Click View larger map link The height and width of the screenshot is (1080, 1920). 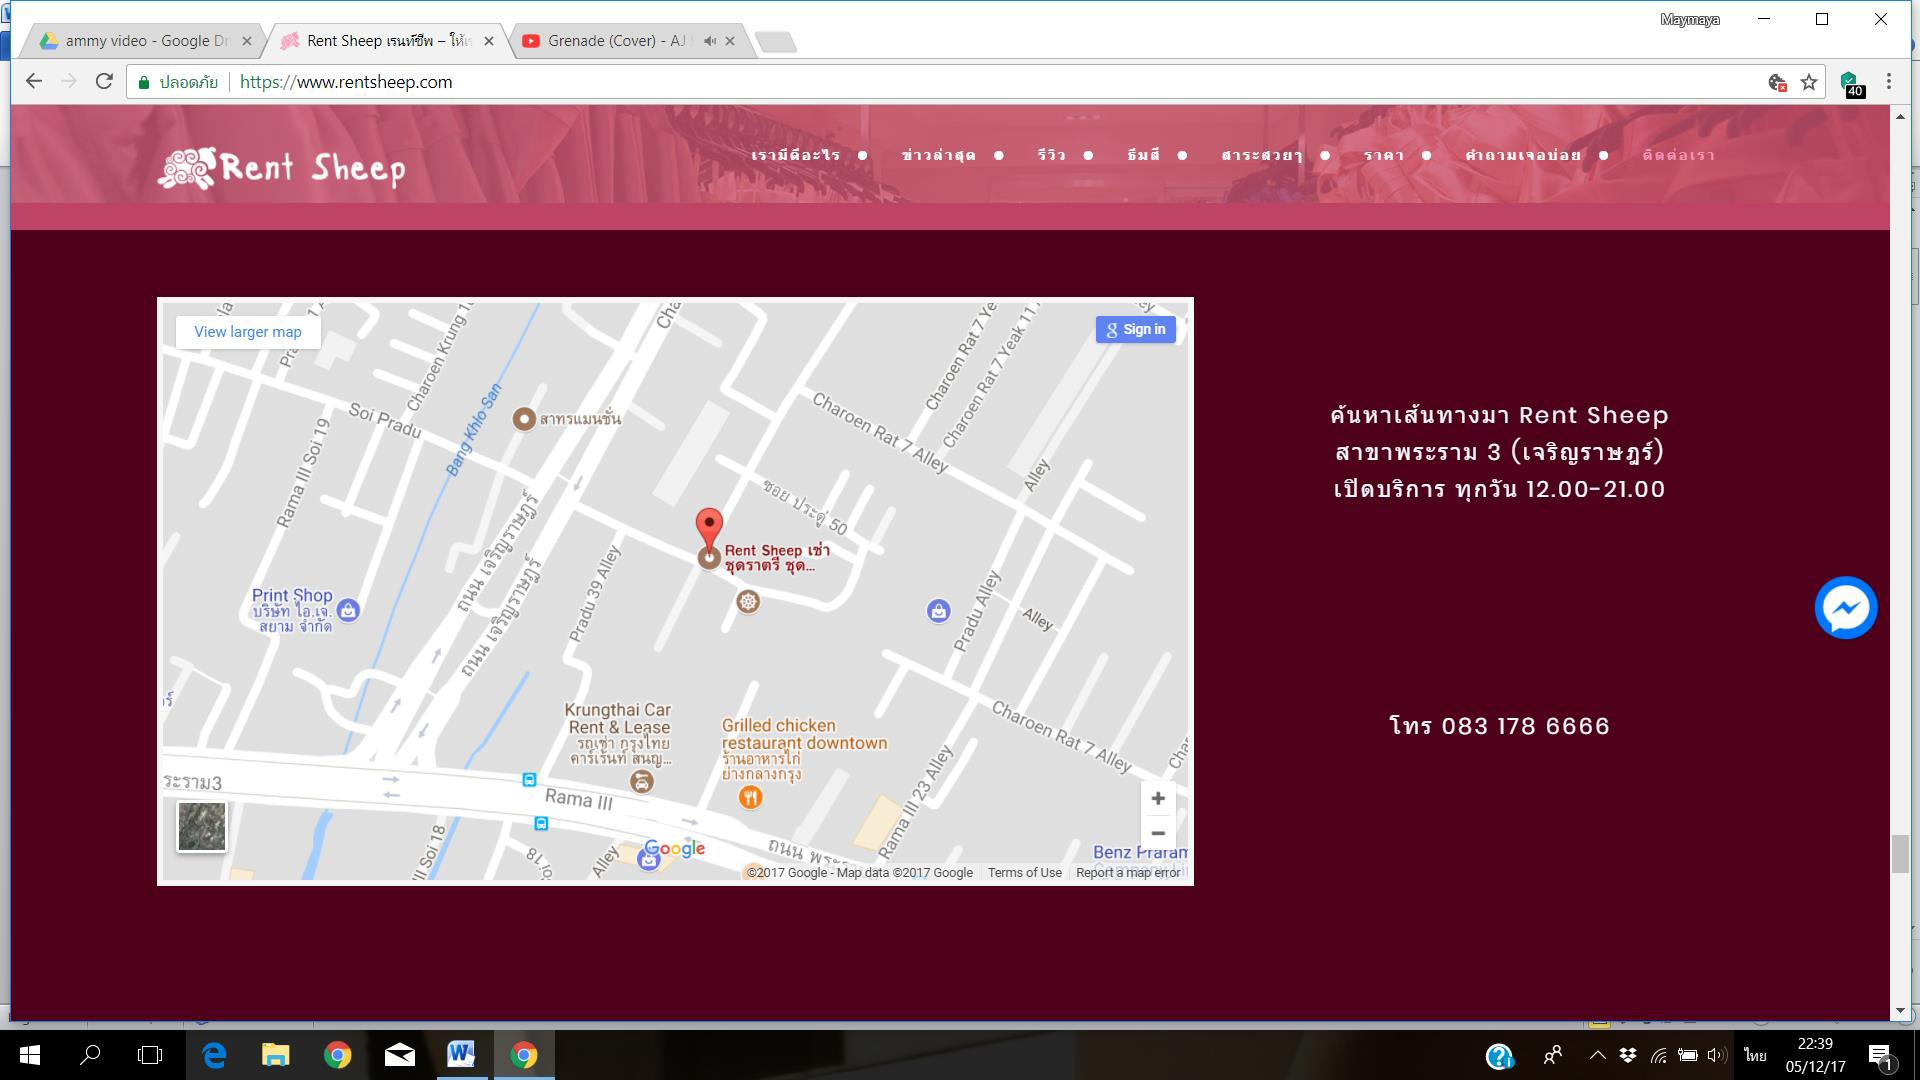(x=248, y=332)
